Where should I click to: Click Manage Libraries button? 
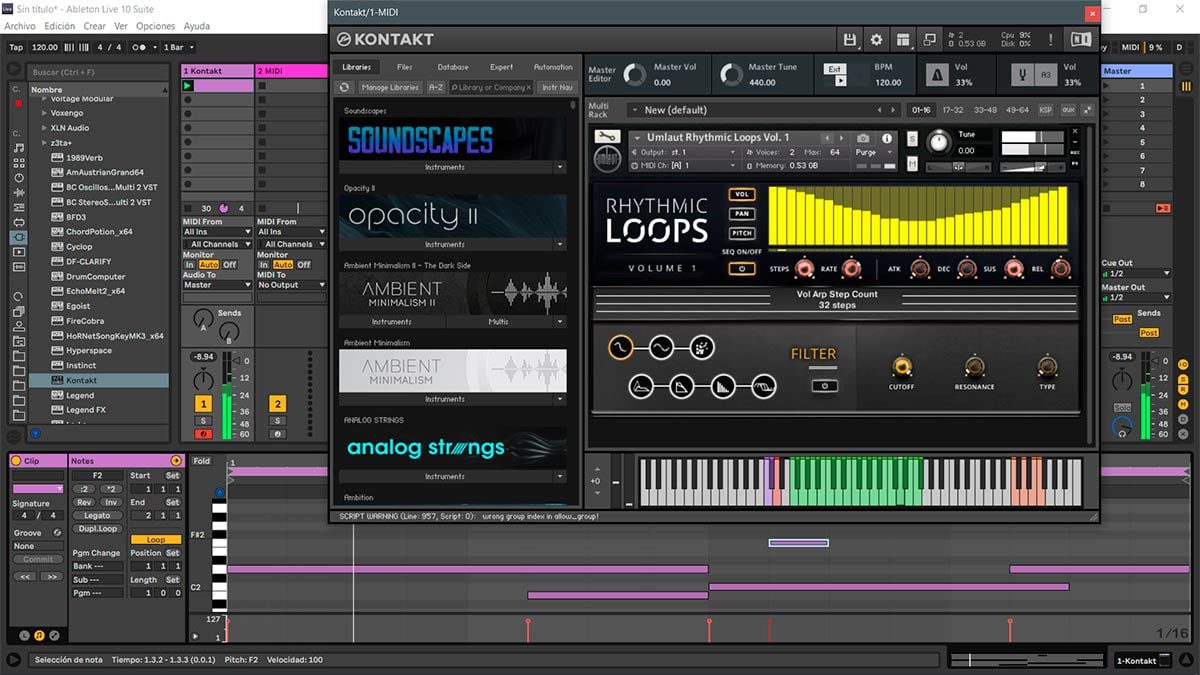coord(390,87)
